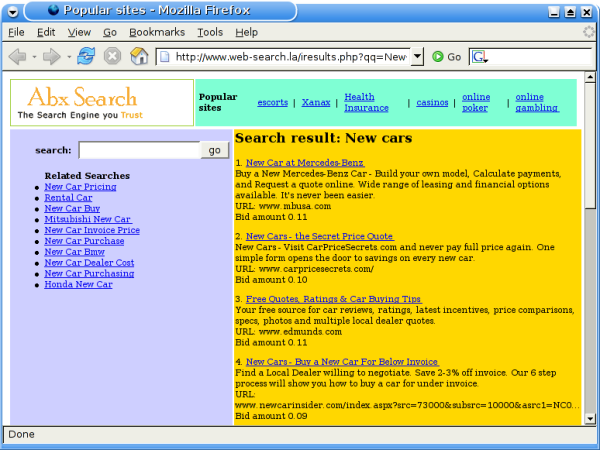Click the Done status bar text
The width and height of the screenshot is (600, 450).
click(21, 434)
